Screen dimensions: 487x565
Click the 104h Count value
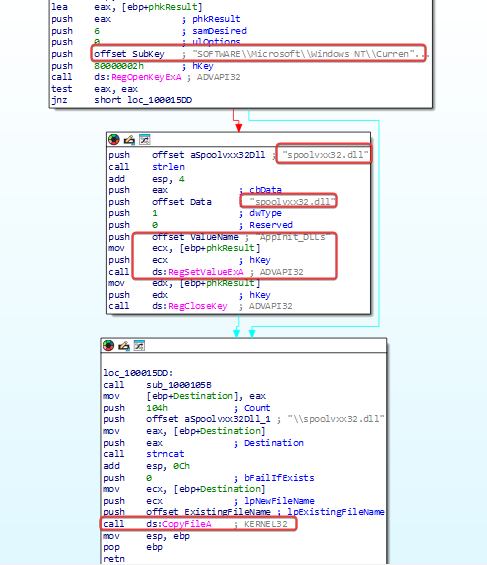coord(157,408)
